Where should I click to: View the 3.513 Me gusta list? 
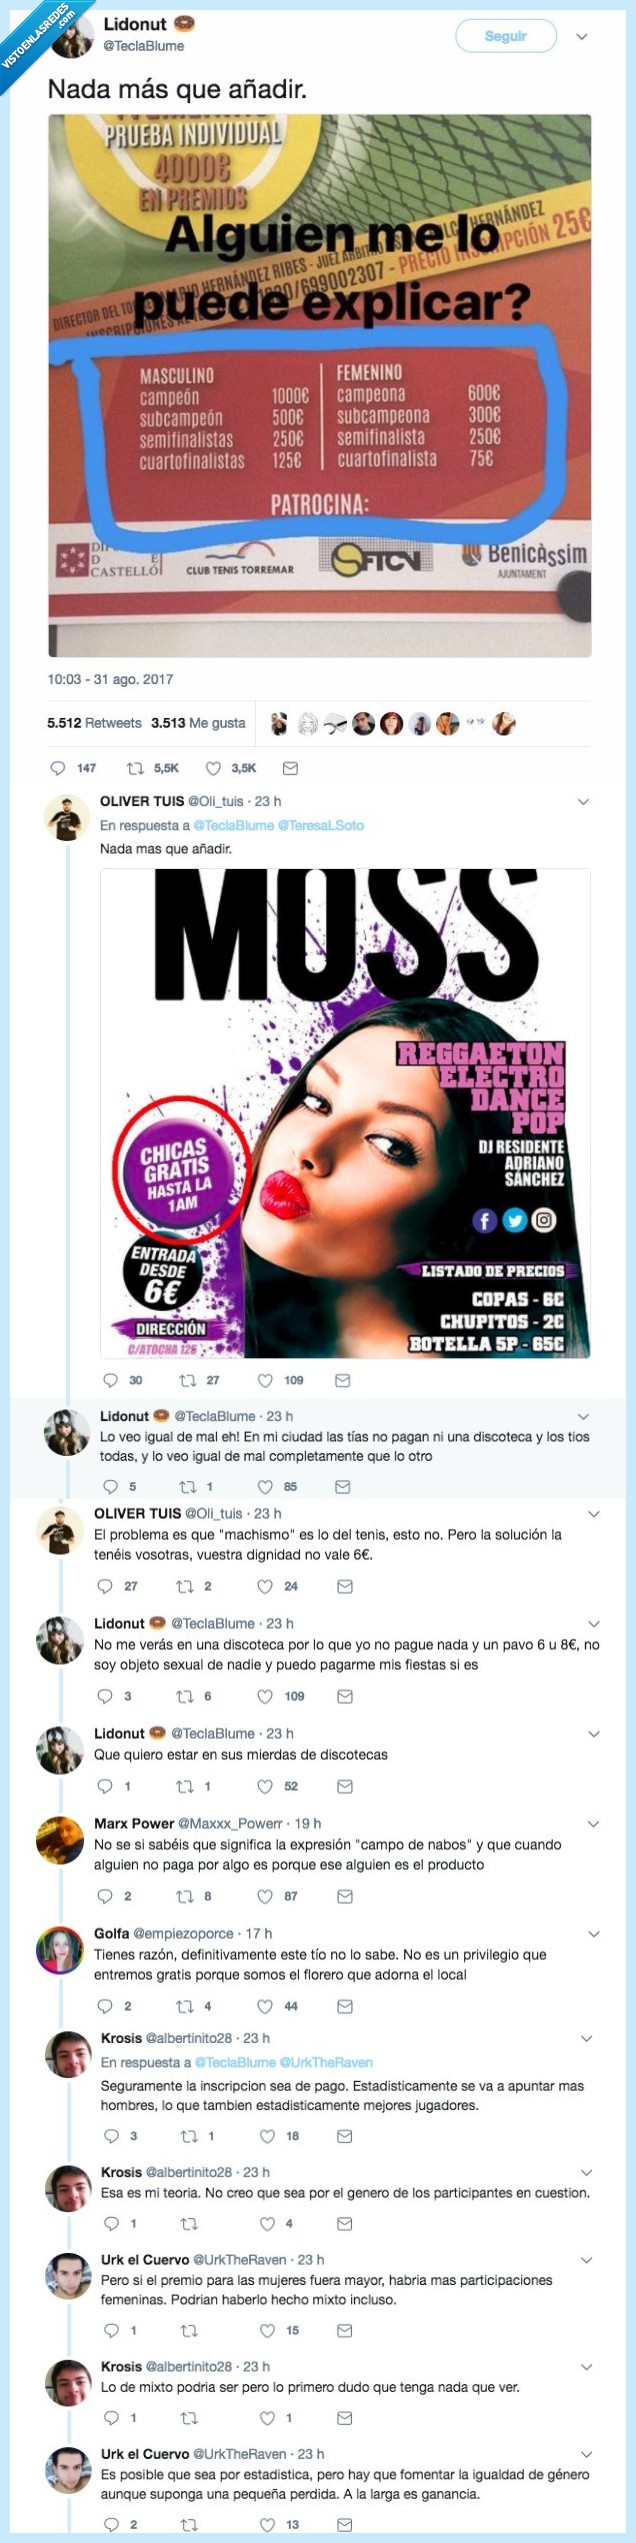tap(198, 723)
